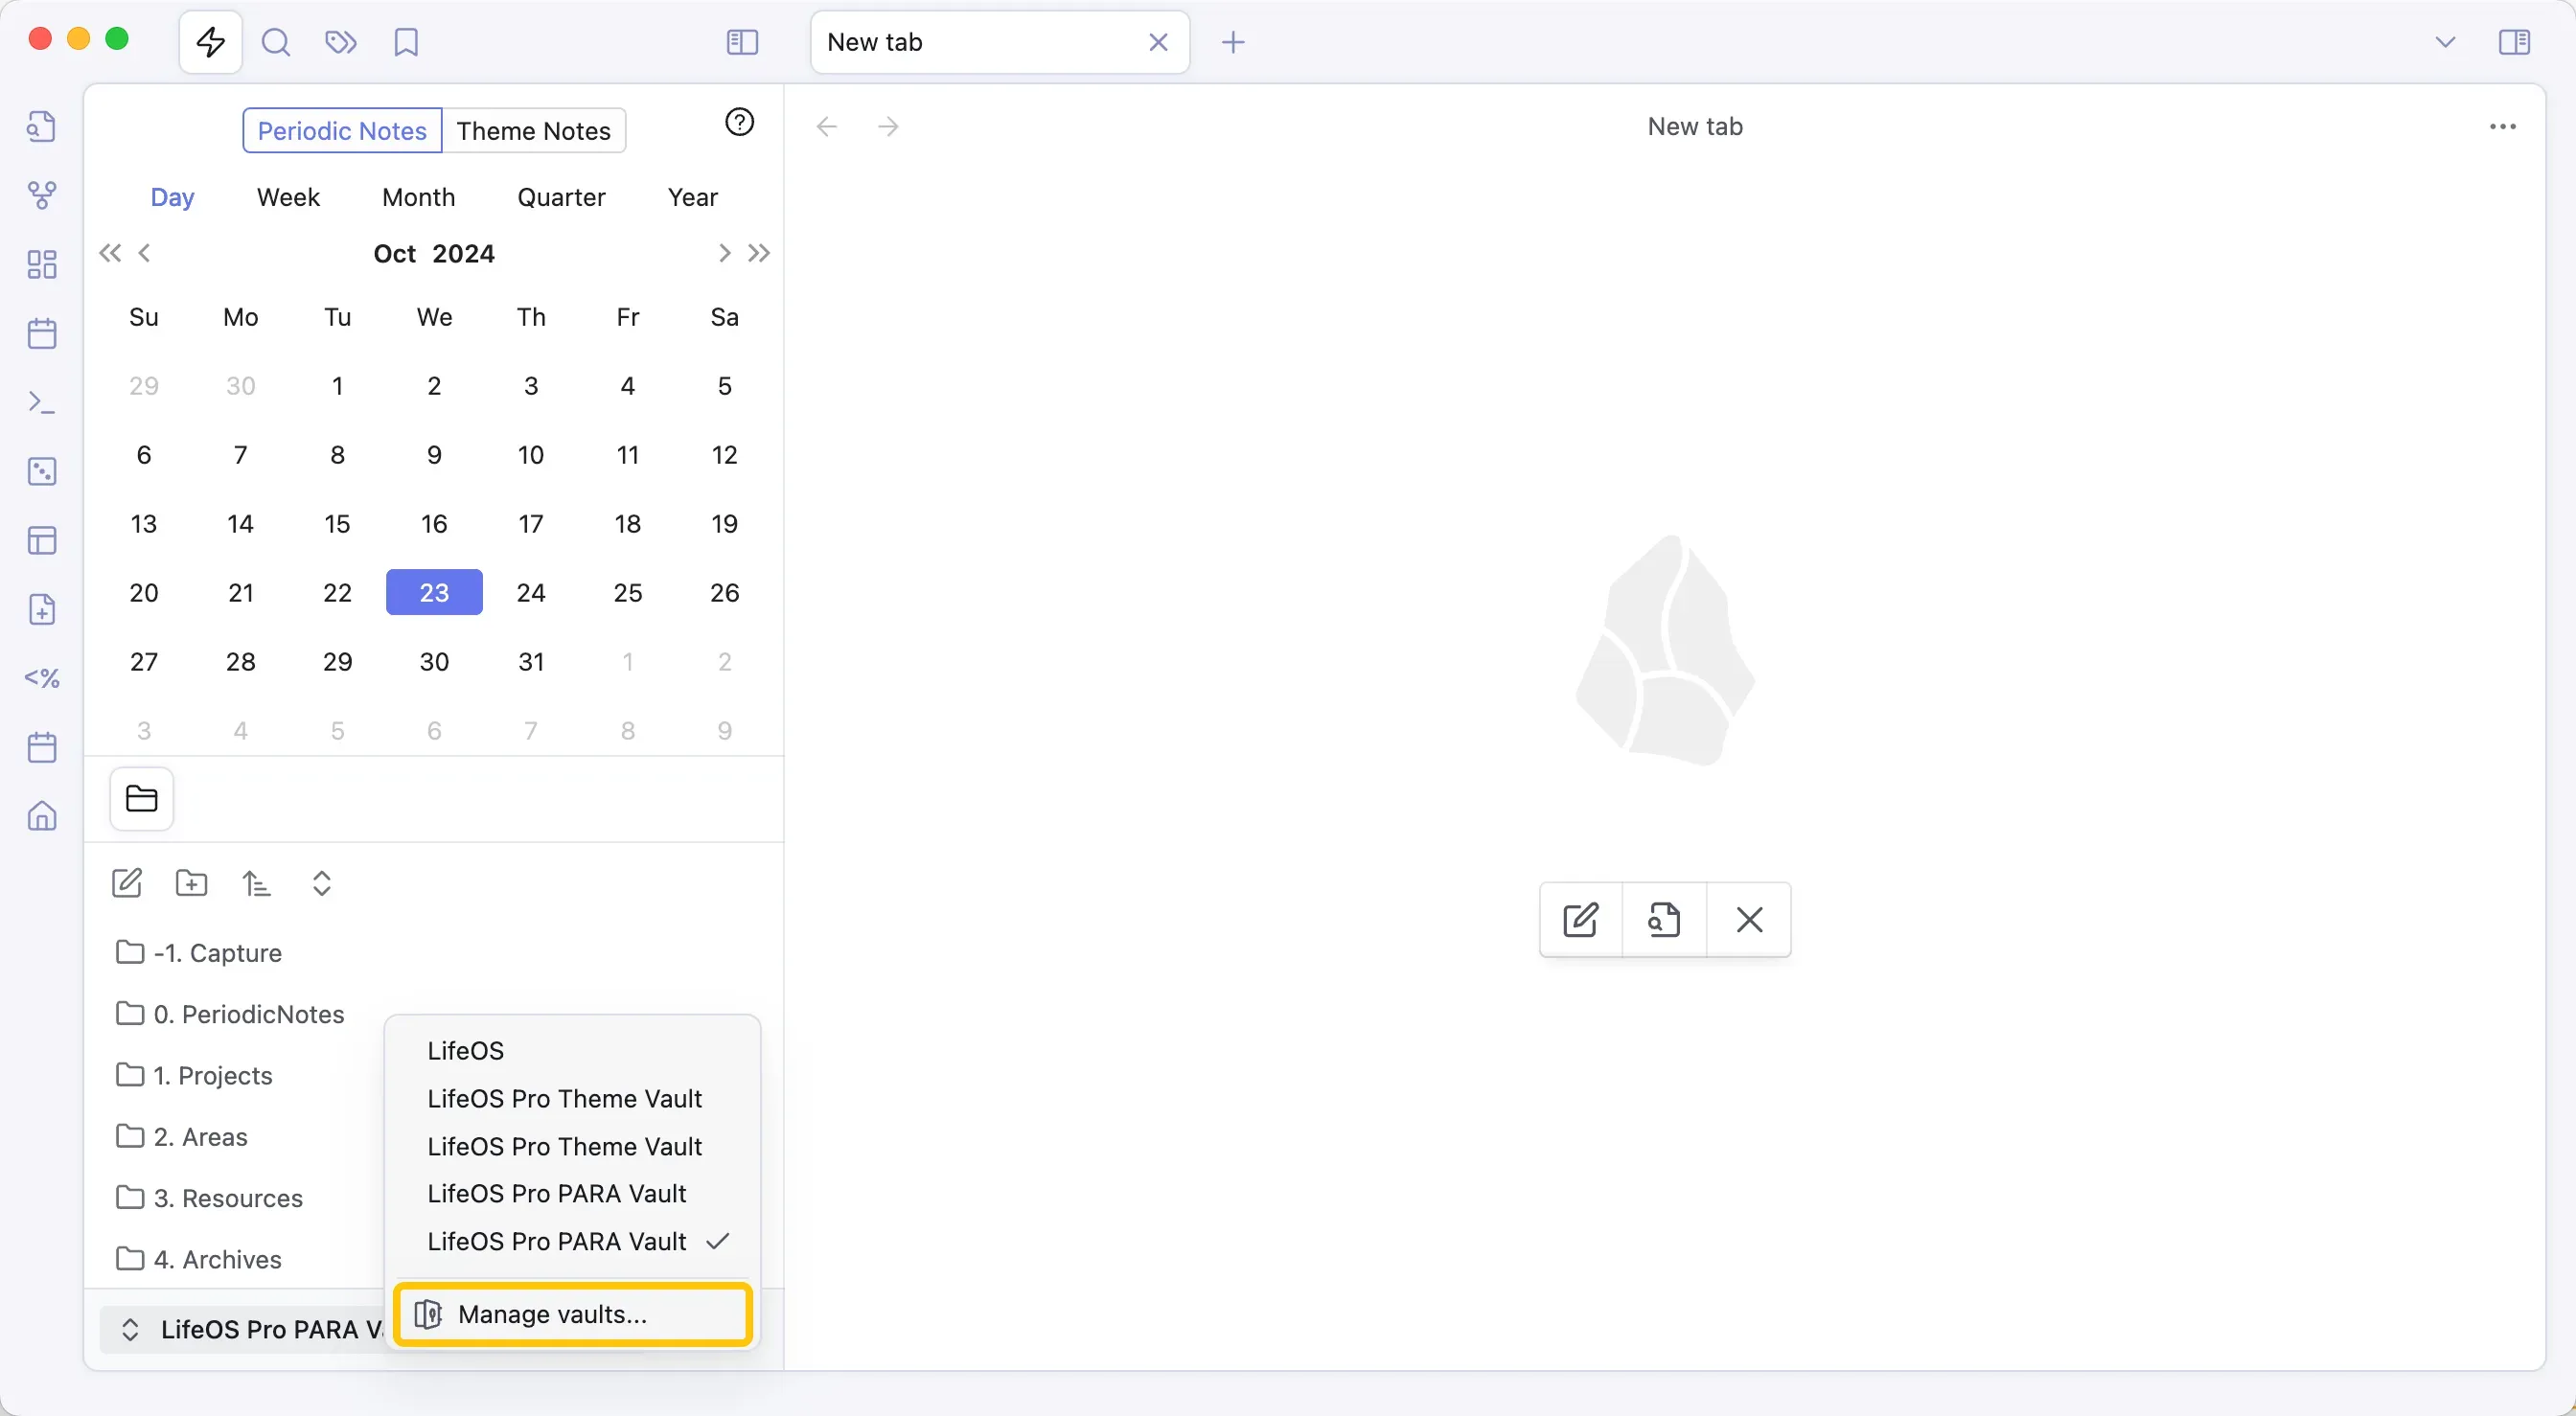Open the quick switcher file icon in ribbon
2576x1416 pixels.
[x=41, y=126]
